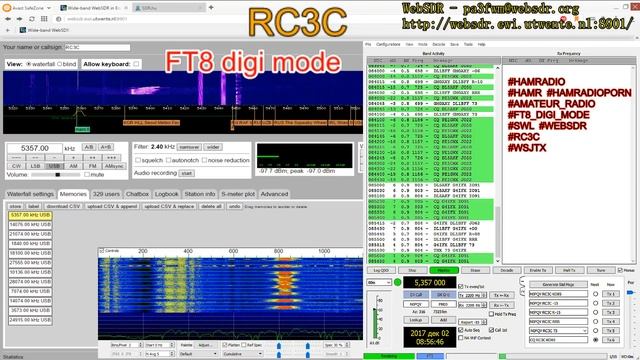The image size is (640, 360).
Task: Select the Next radio button for Tx 6
Action: pos(596,340)
